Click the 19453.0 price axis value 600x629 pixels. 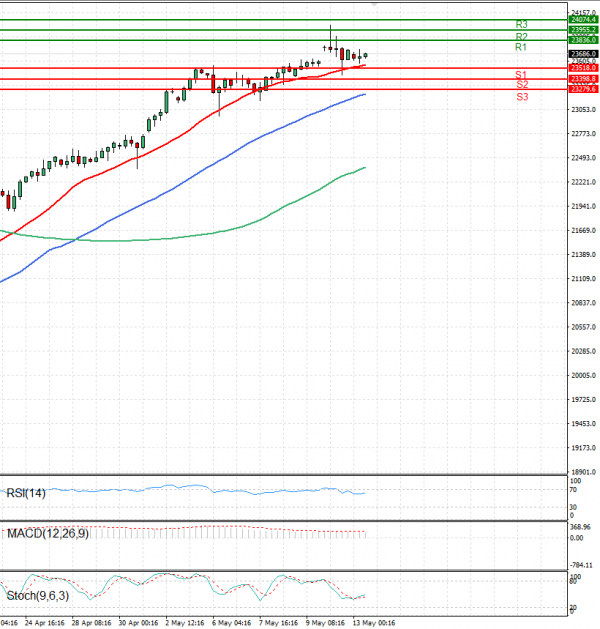(x=584, y=424)
